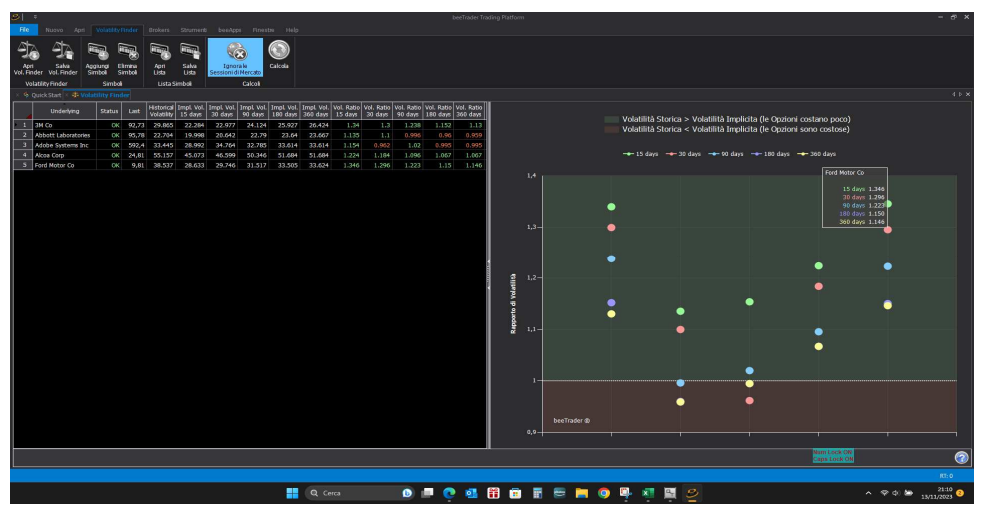The height and width of the screenshot is (514, 986).
Task: Switch to the Quick Start tab
Action: point(43,95)
